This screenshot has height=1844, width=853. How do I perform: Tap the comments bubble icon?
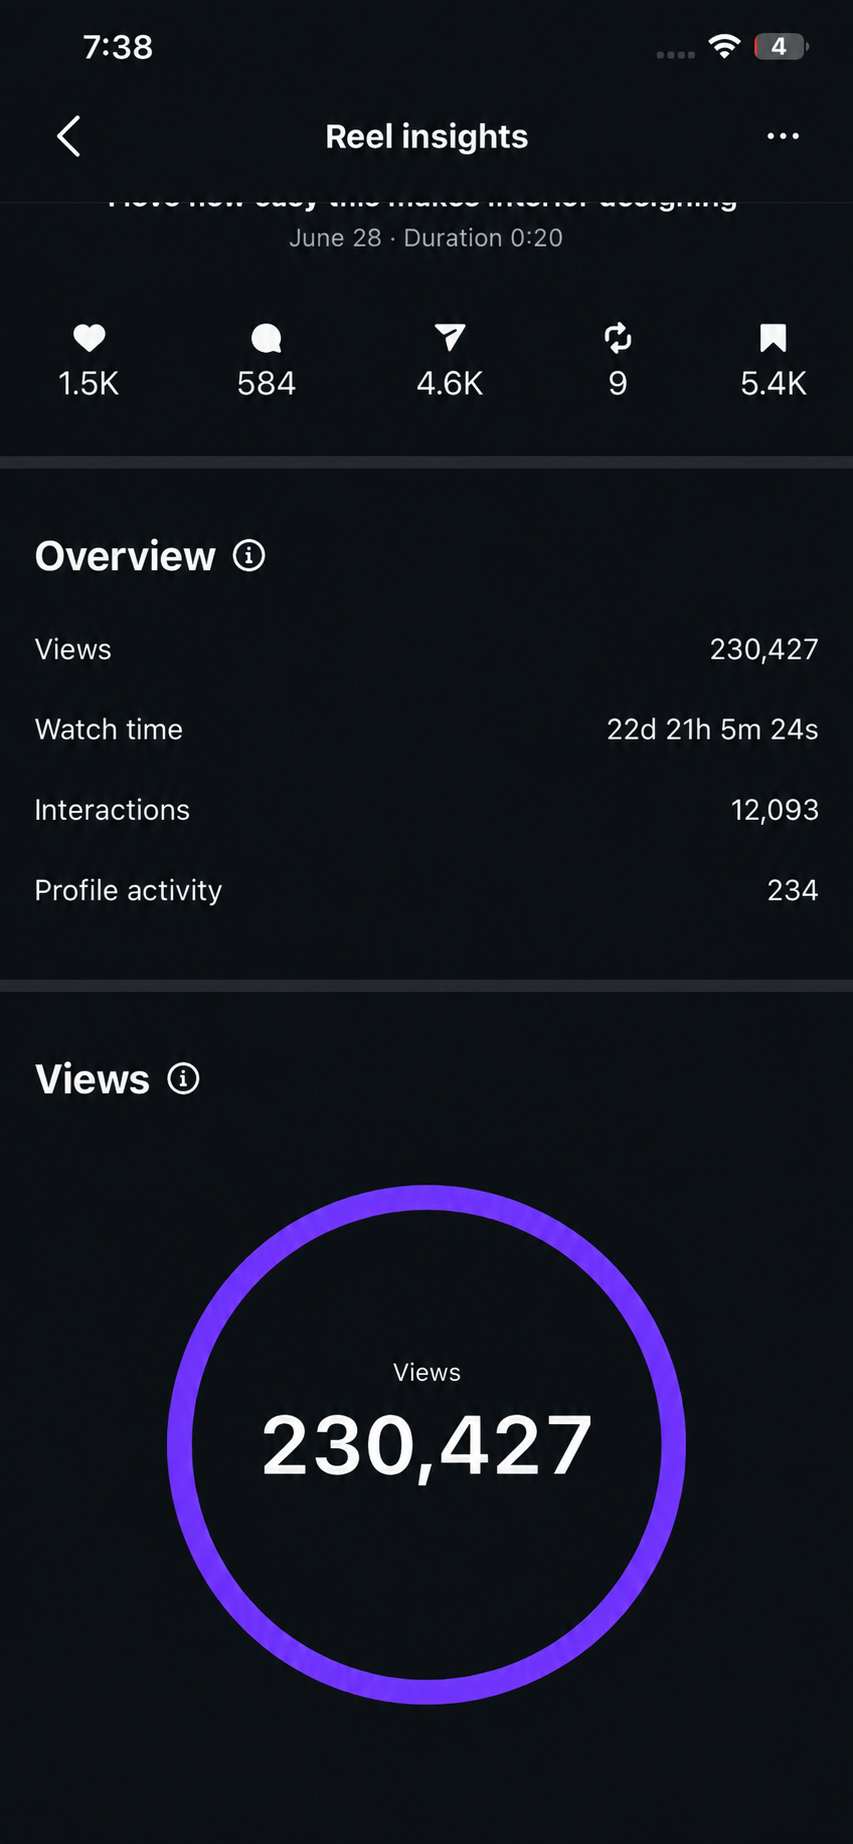point(266,338)
